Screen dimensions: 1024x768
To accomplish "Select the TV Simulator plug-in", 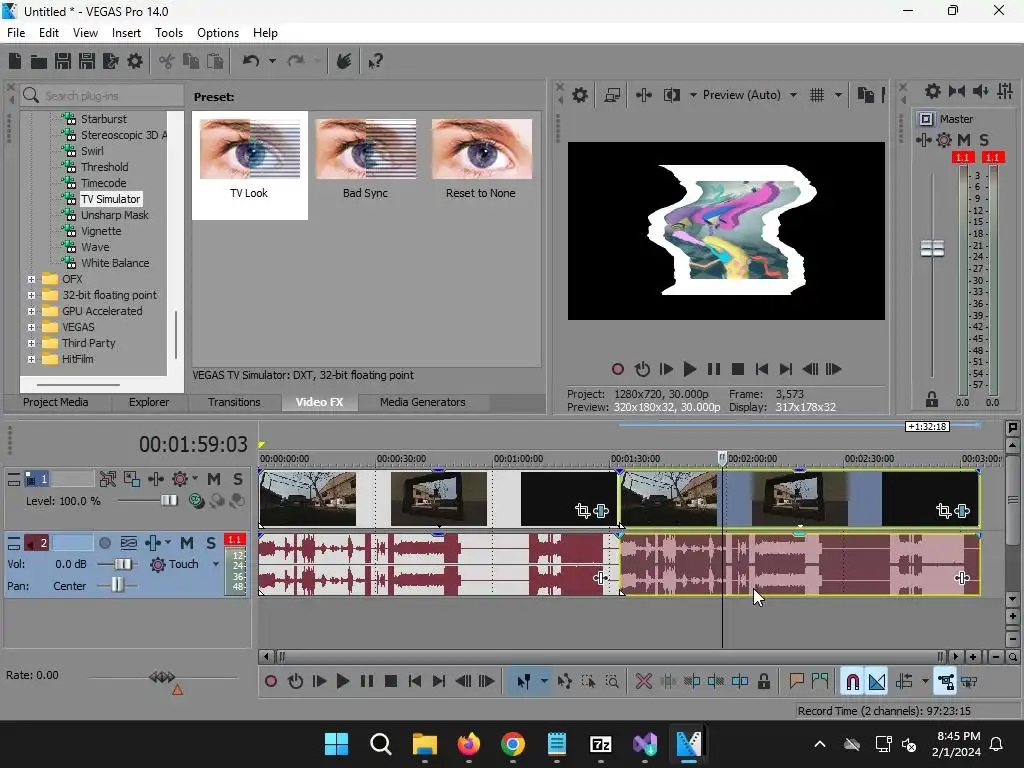I will (x=110, y=199).
